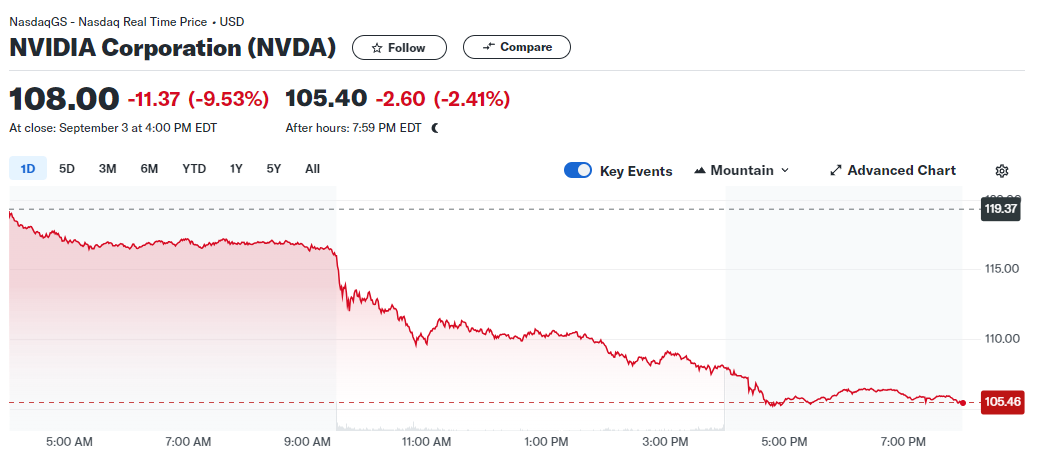This screenshot has height=473, width=1043.
Task: Show the 5Y price history
Action: pyautogui.click(x=274, y=169)
